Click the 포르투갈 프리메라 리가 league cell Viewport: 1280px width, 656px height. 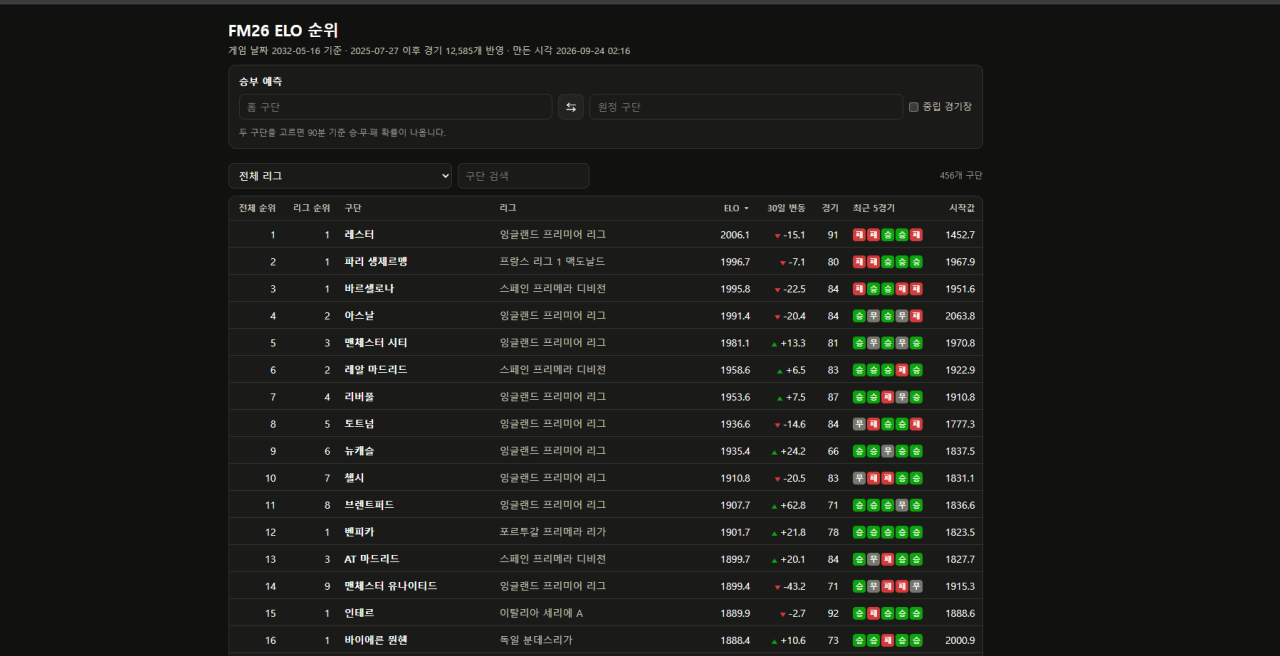(x=553, y=532)
